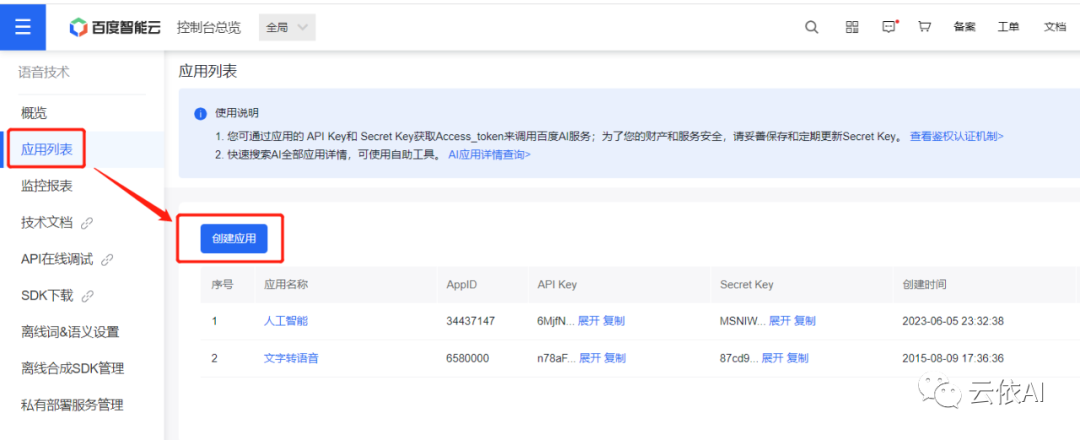The width and height of the screenshot is (1080, 440).
Task: Expand API Key for 人工智能 row
Action: pos(589,321)
